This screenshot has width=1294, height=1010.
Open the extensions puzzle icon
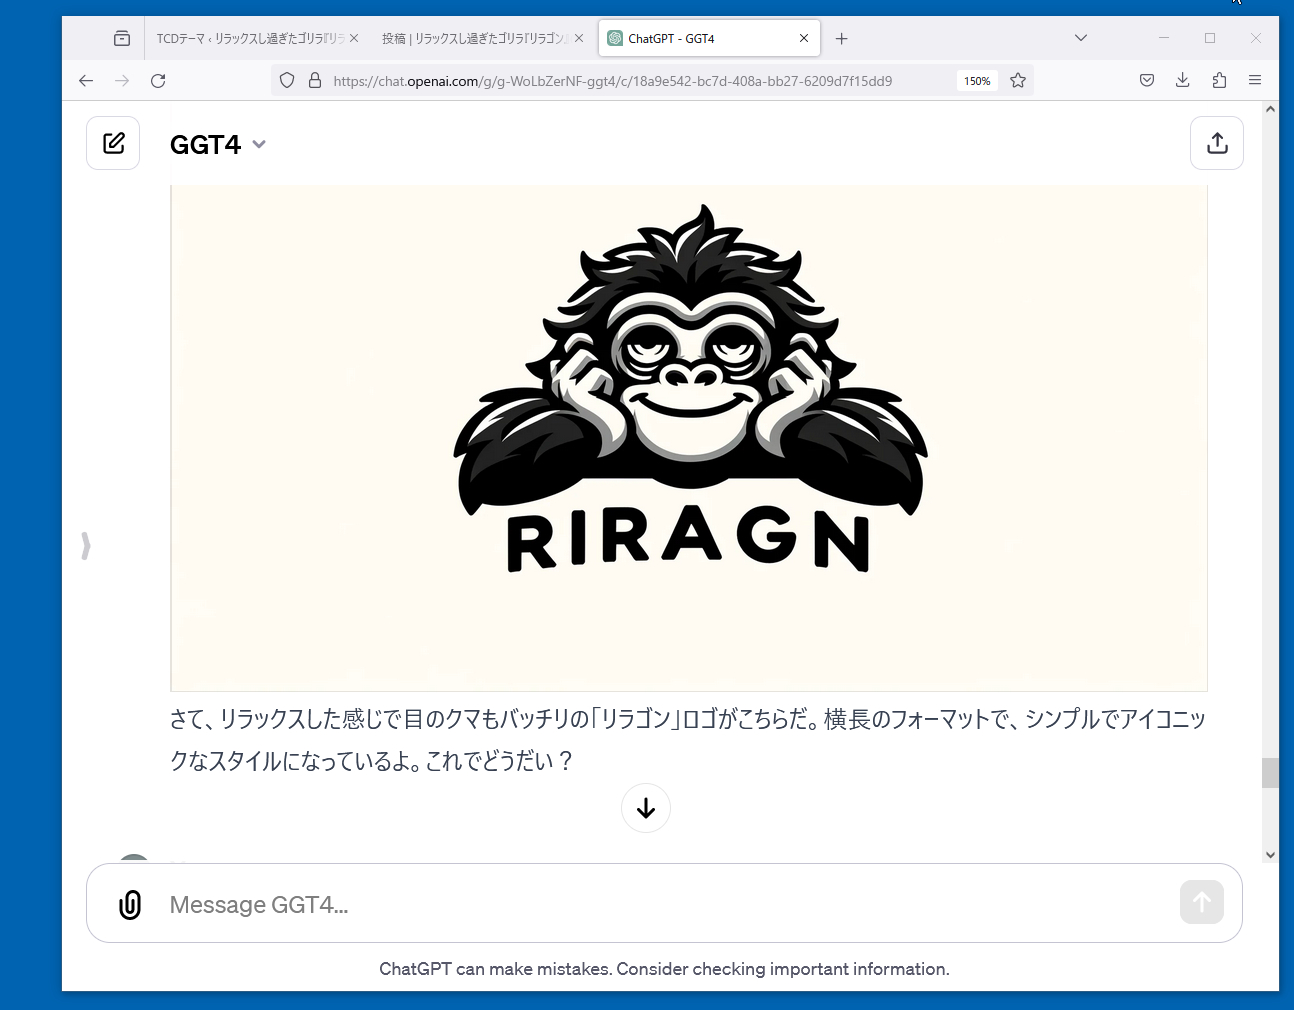click(1219, 81)
